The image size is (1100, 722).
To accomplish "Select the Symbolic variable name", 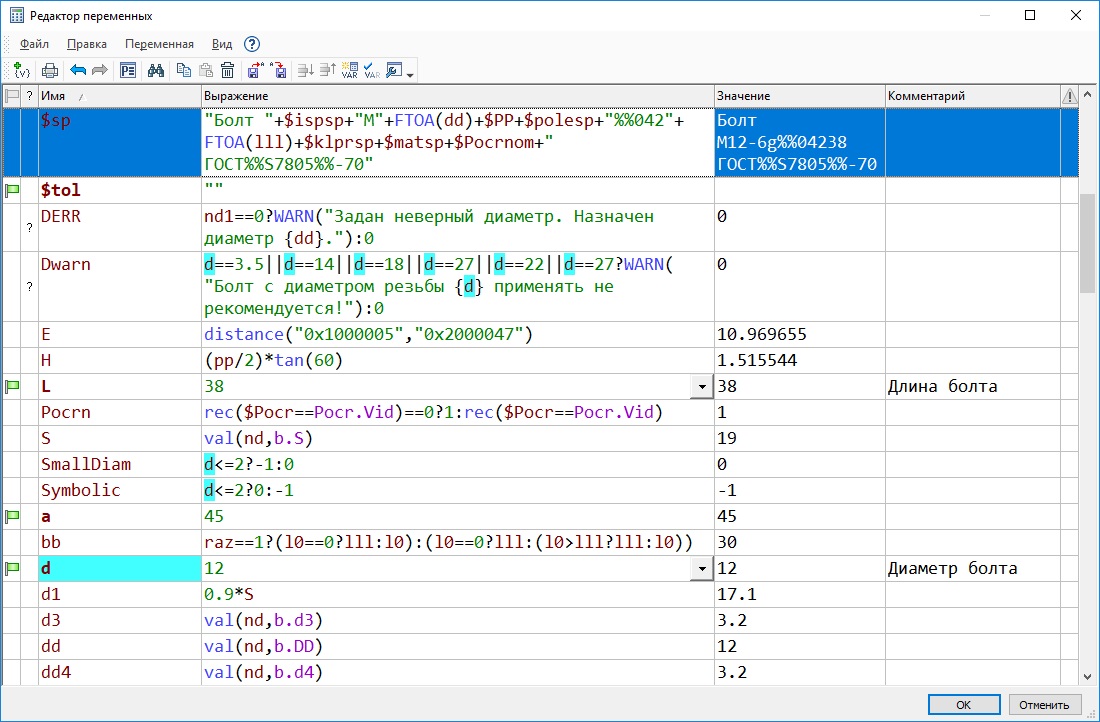I will pos(81,490).
